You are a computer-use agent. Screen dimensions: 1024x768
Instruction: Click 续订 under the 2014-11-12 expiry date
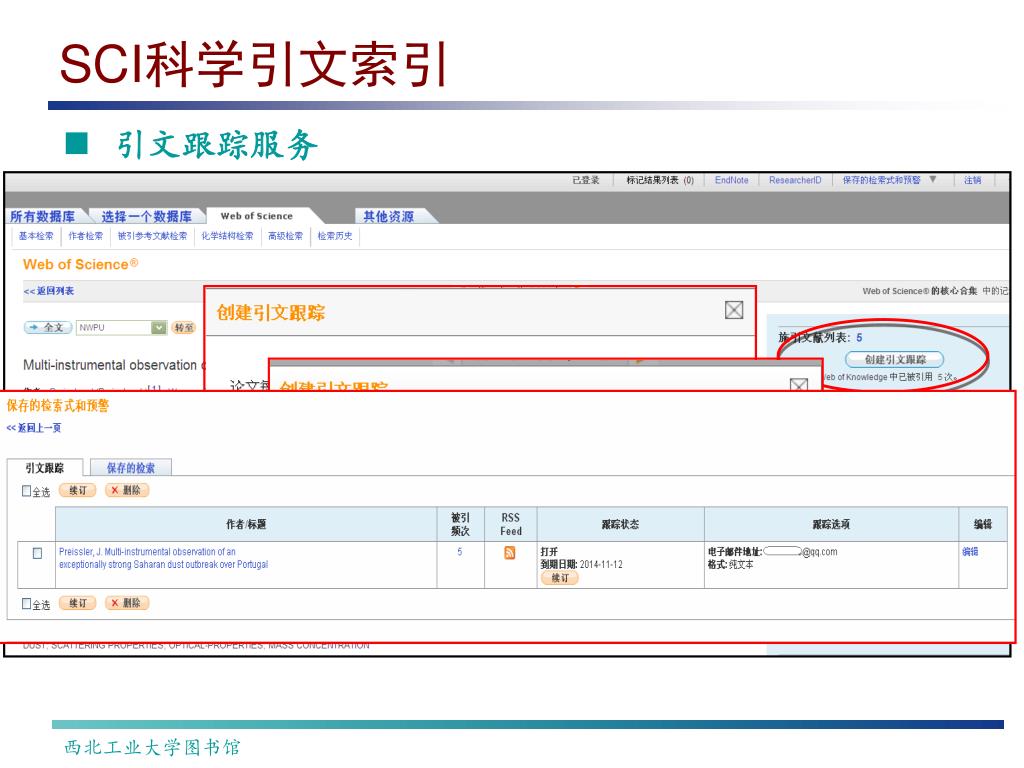(560, 578)
